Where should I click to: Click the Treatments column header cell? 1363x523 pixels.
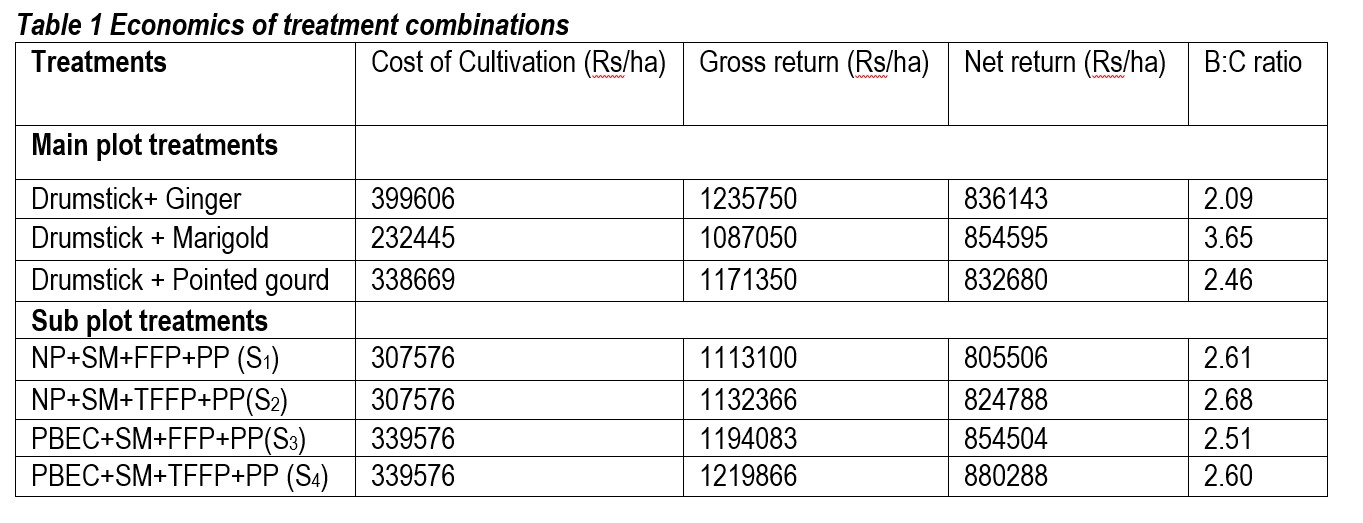pyautogui.click(x=99, y=63)
